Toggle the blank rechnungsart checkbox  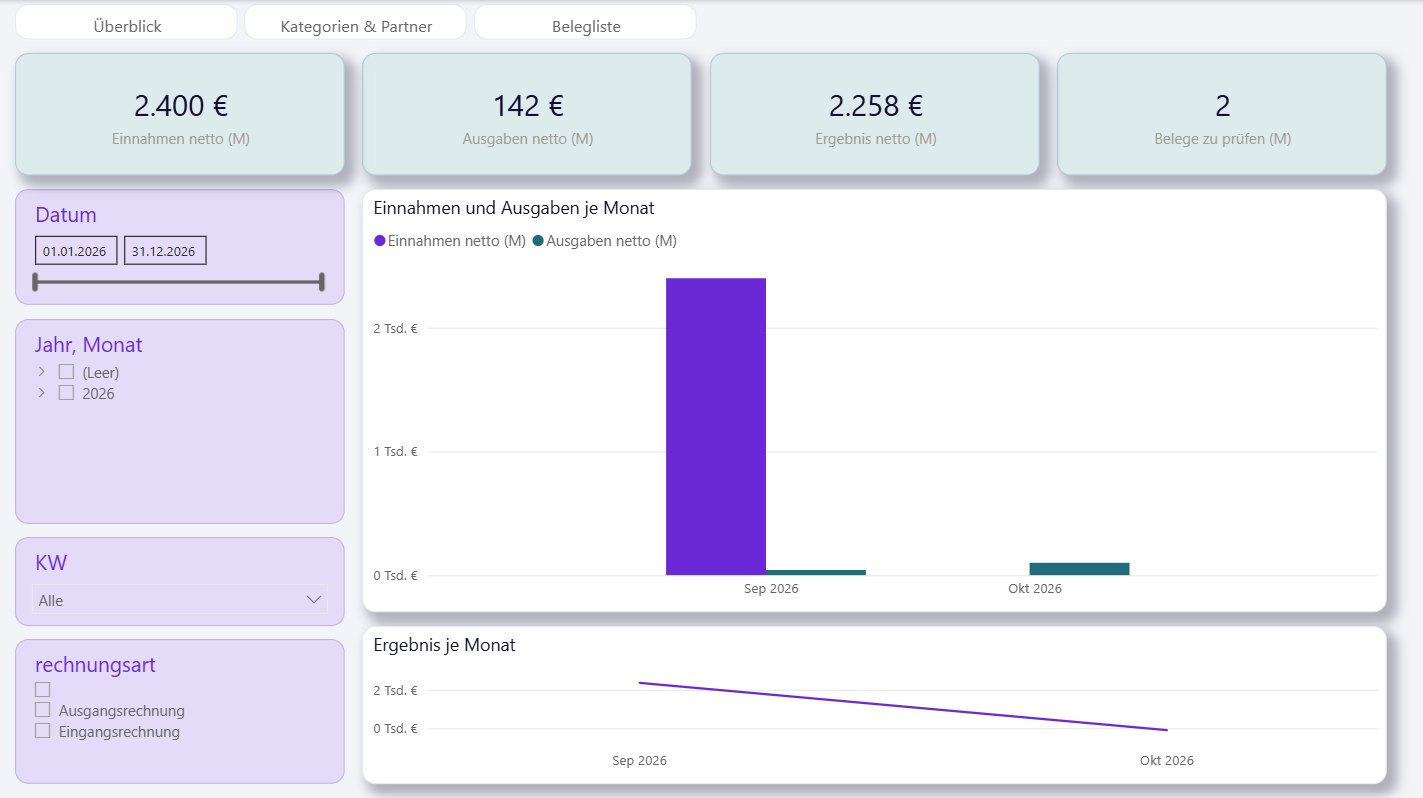coord(42,689)
